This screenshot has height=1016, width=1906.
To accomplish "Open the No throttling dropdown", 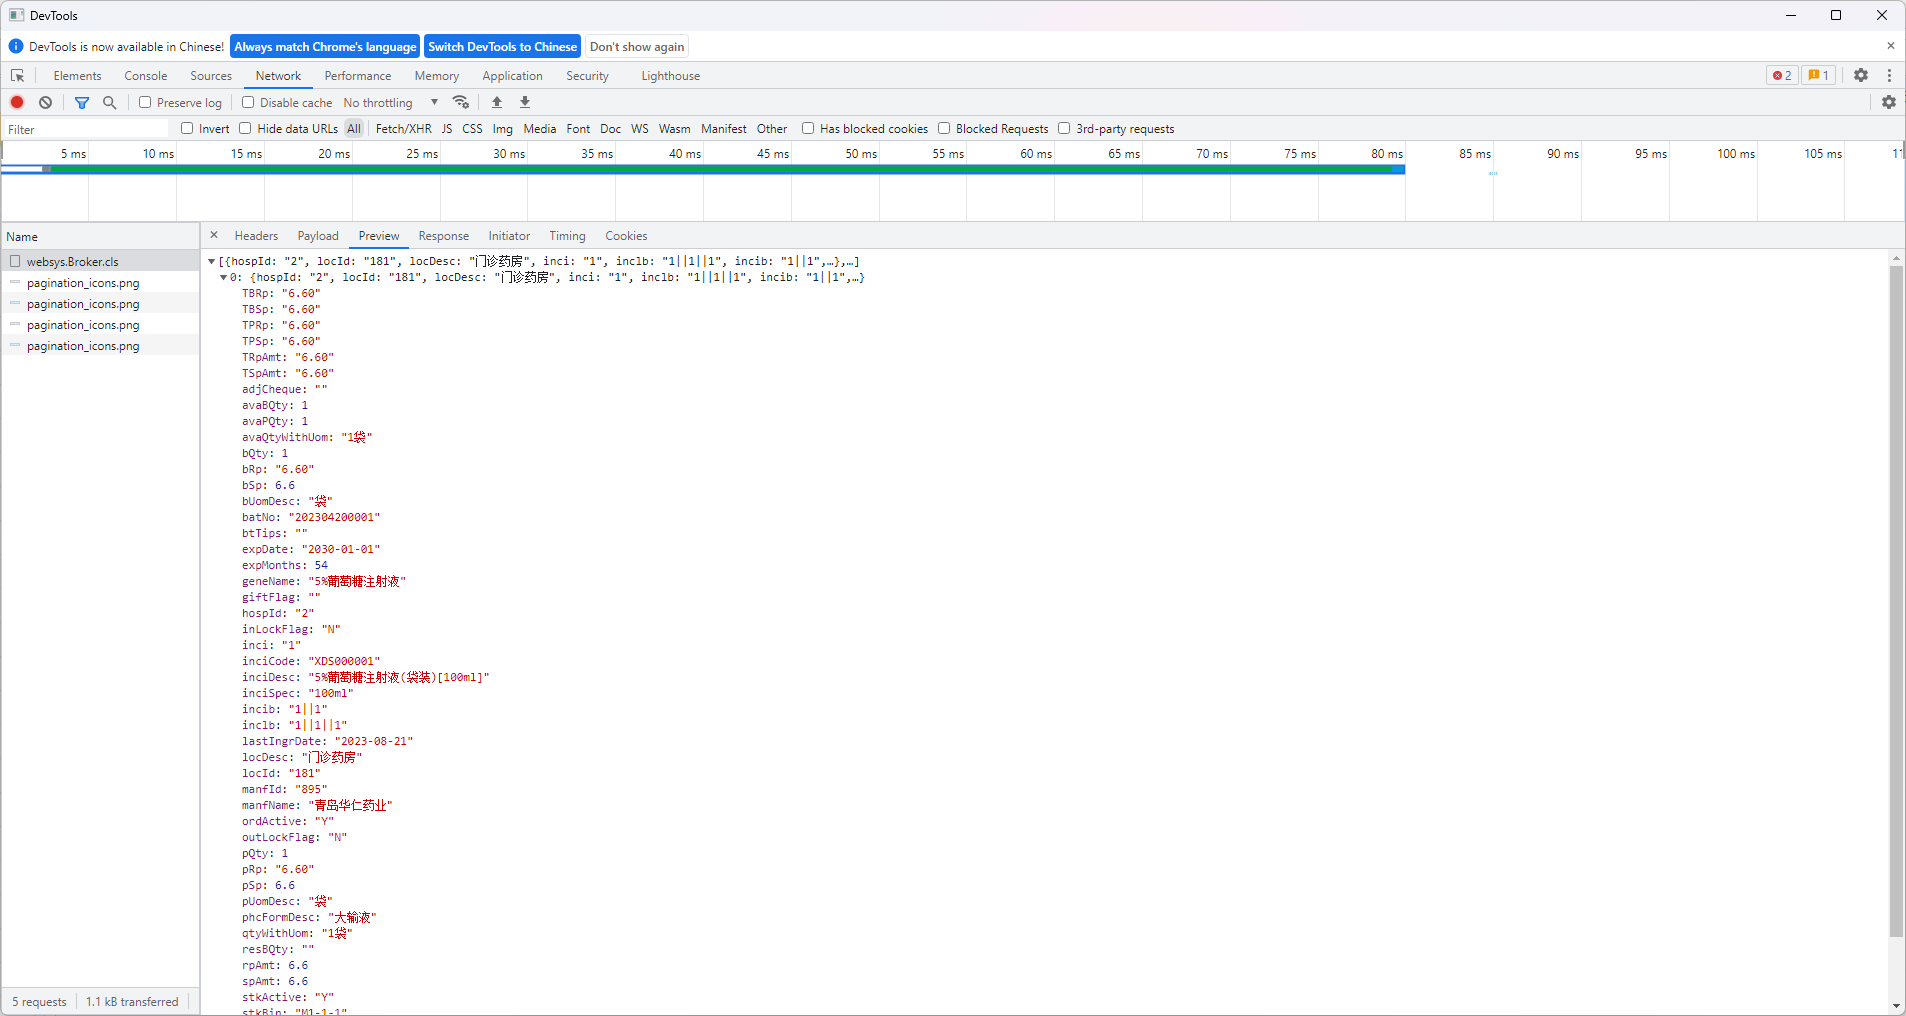I will point(390,102).
